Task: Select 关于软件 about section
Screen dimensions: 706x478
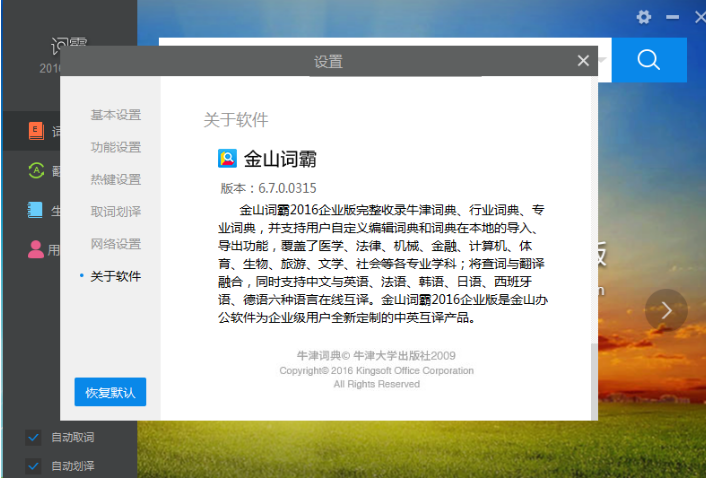Action: [x=116, y=276]
